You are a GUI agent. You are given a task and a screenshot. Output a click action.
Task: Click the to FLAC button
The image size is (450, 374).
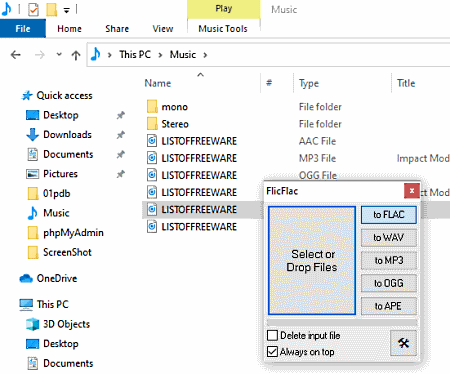coord(389,215)
